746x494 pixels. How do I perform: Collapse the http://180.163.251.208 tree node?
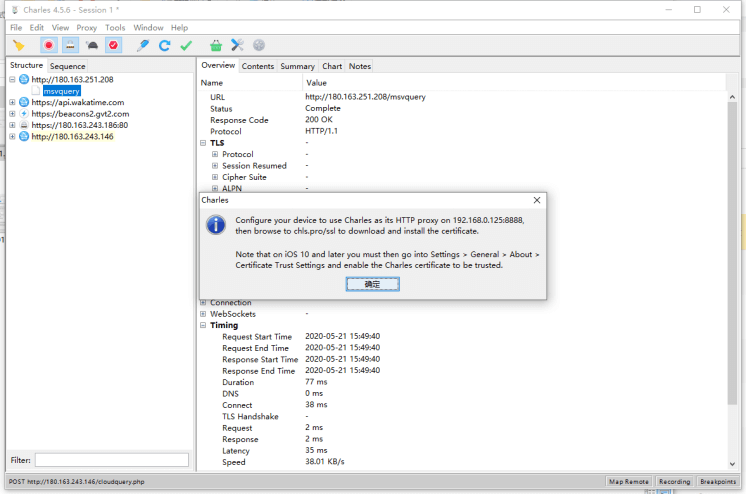coord(12,79)
